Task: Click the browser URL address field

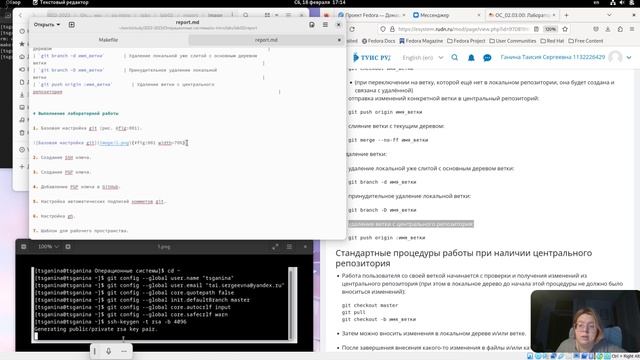Action: [x=463, y=29]
